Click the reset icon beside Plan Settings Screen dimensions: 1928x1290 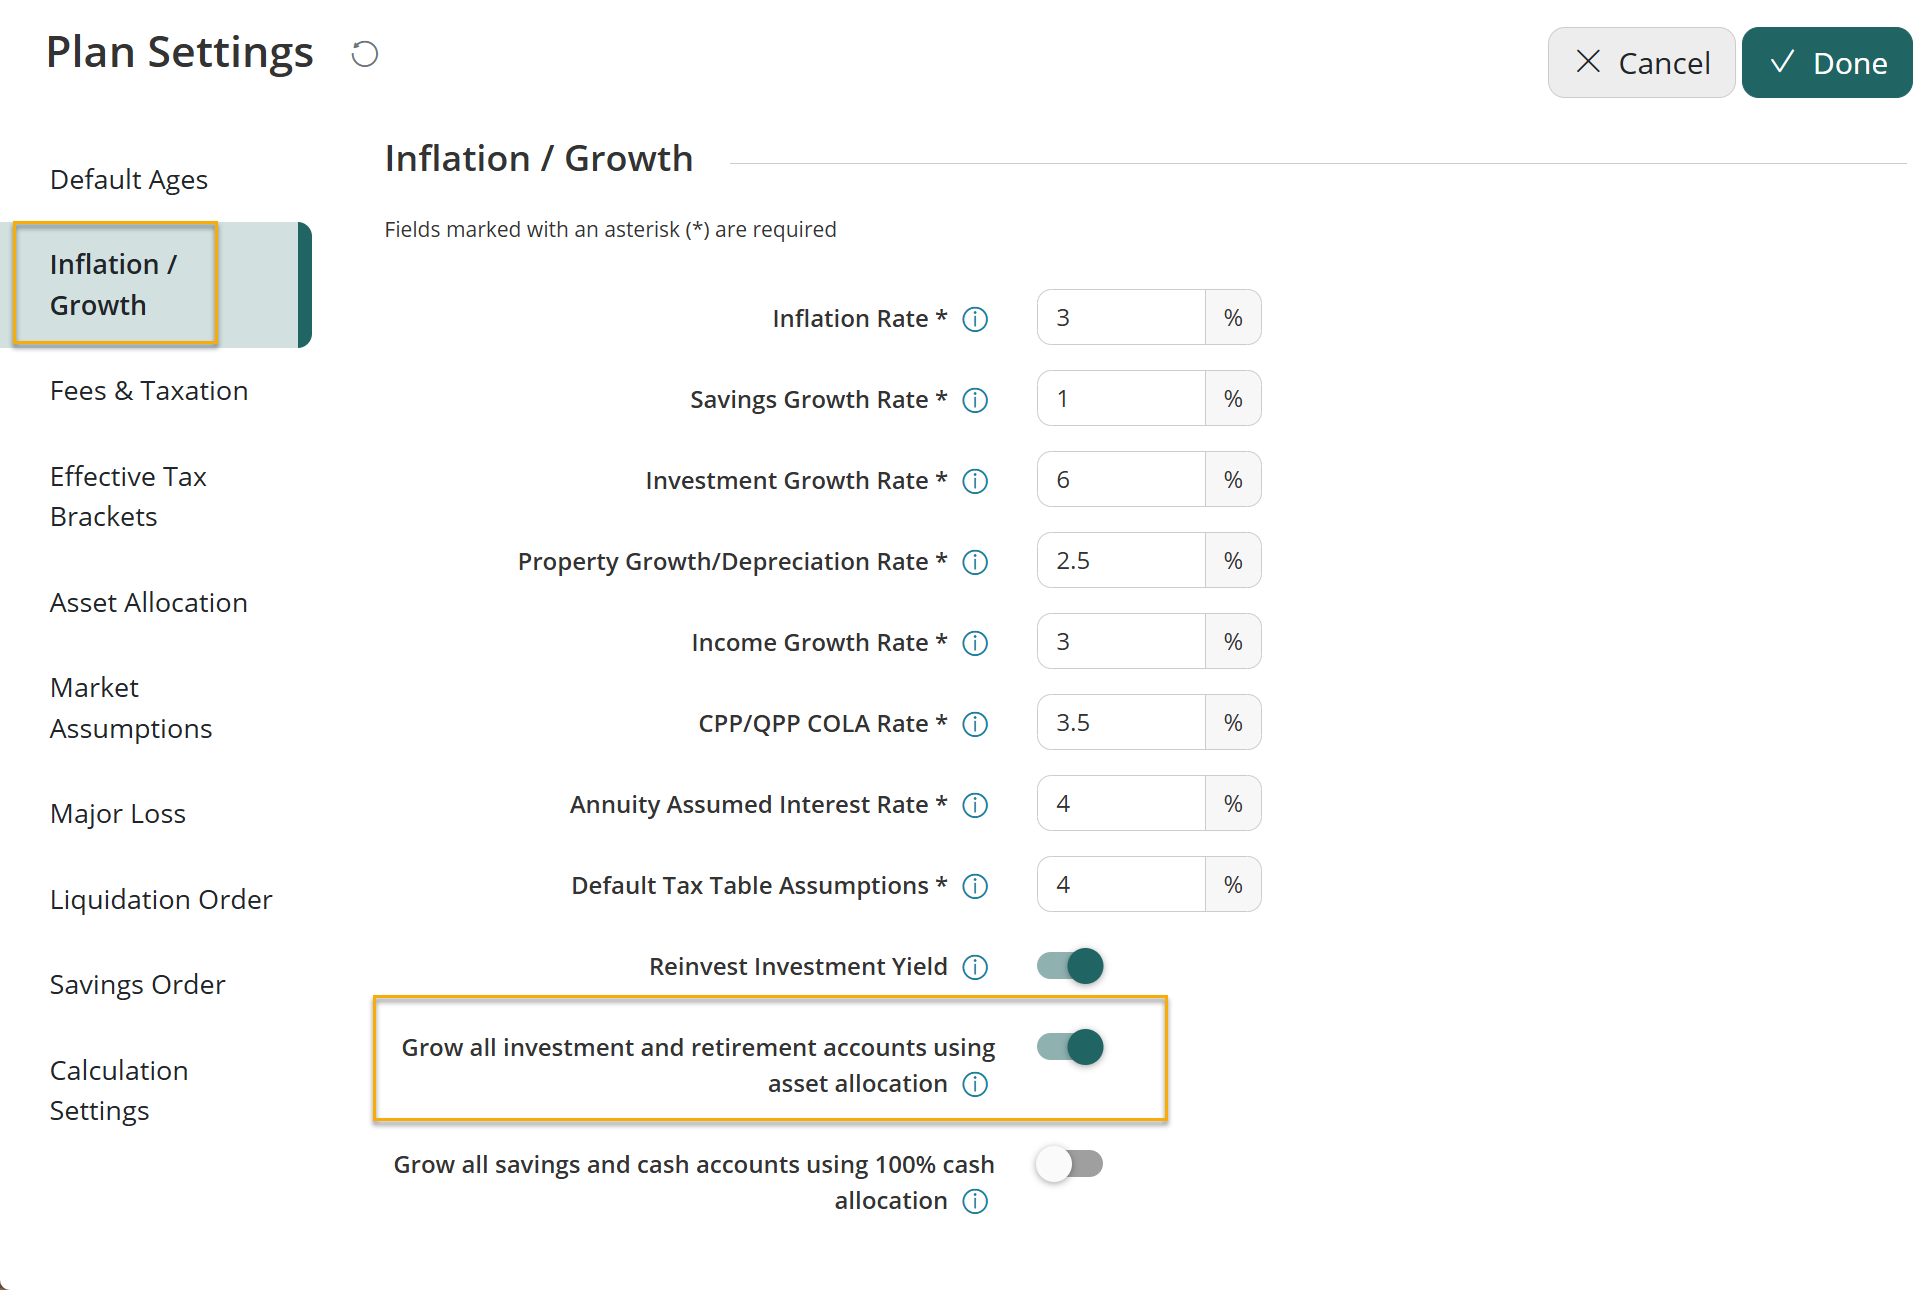pos(365,54)
